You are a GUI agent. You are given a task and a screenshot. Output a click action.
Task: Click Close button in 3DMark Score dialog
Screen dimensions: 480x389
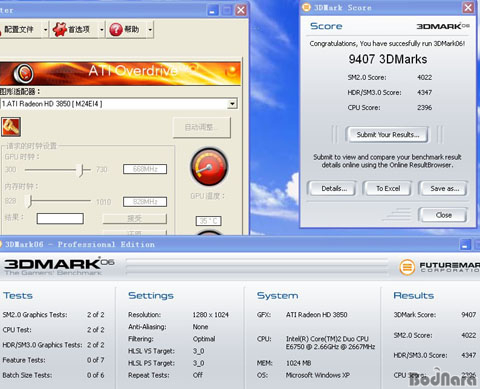tap(443, 215)
